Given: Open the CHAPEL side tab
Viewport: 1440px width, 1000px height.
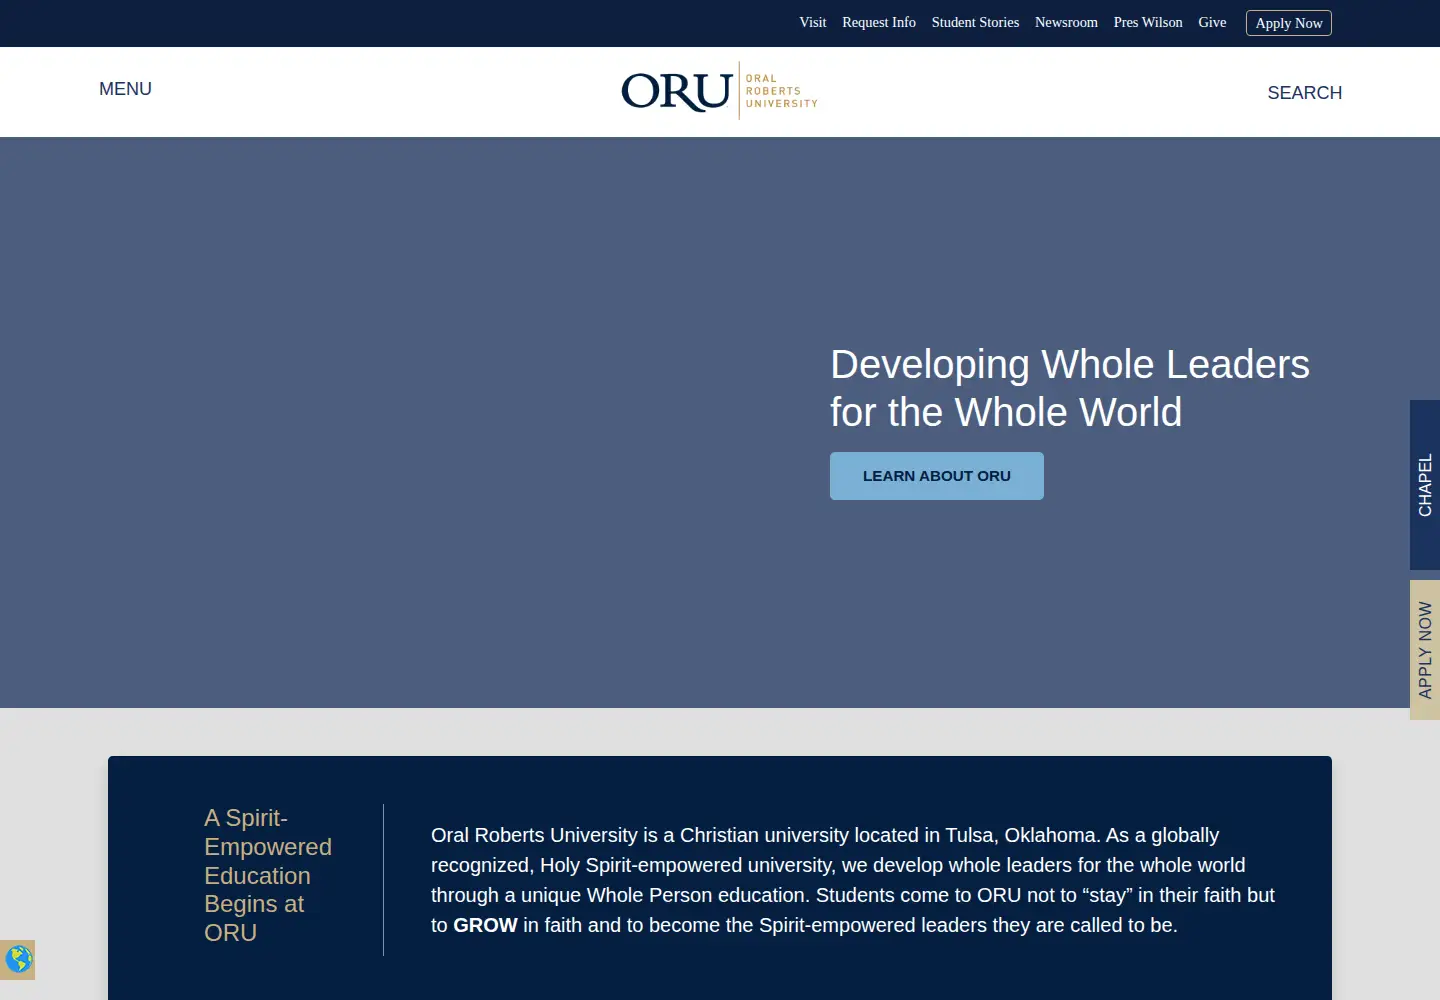Looking at the screenshot, I should tap(1425, 485).
